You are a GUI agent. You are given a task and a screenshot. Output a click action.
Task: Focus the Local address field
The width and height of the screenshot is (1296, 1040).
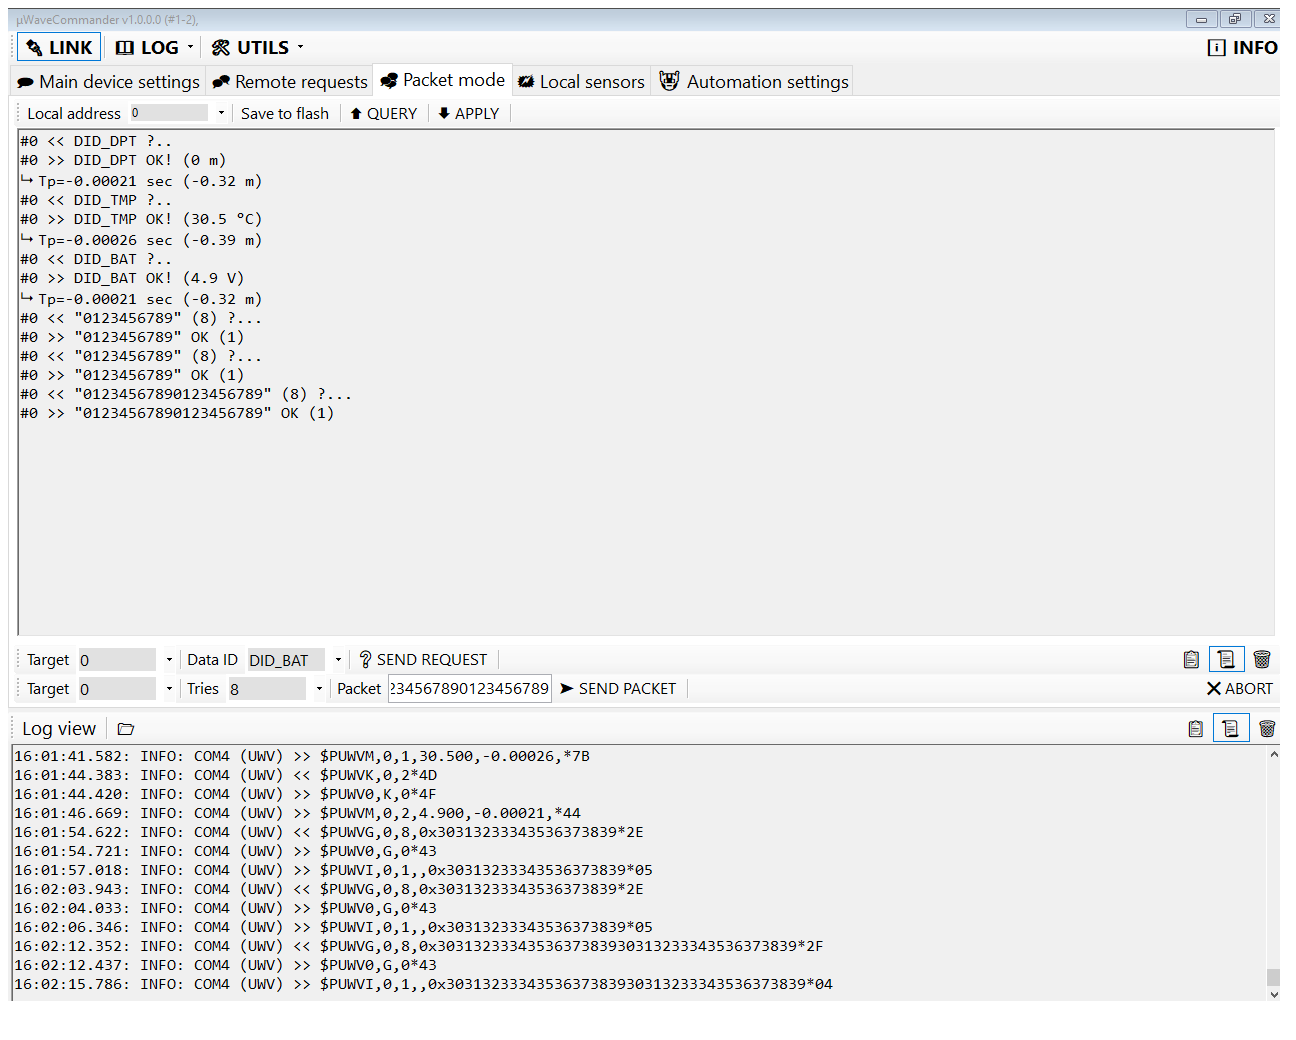(x=168, y=113)
